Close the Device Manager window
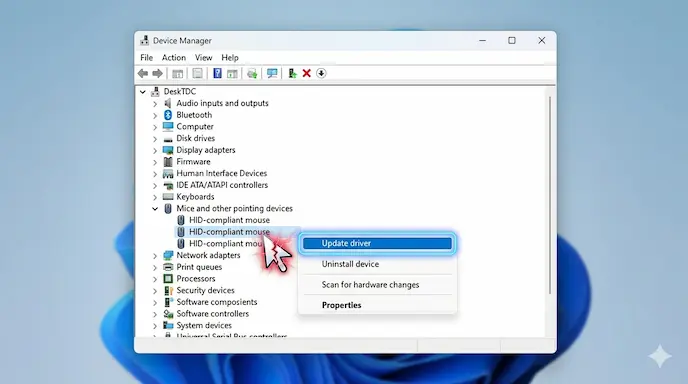 [542, 40]
